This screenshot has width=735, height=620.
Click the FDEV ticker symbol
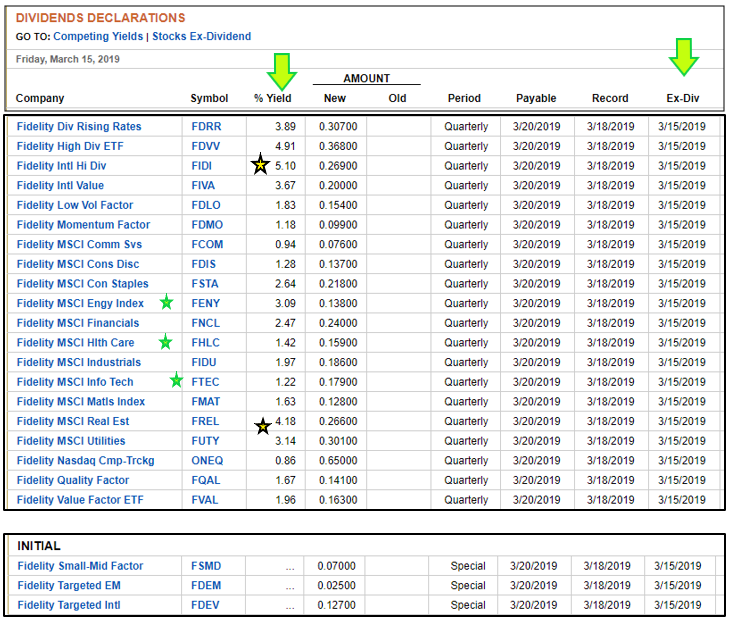(x=206, y=605)
